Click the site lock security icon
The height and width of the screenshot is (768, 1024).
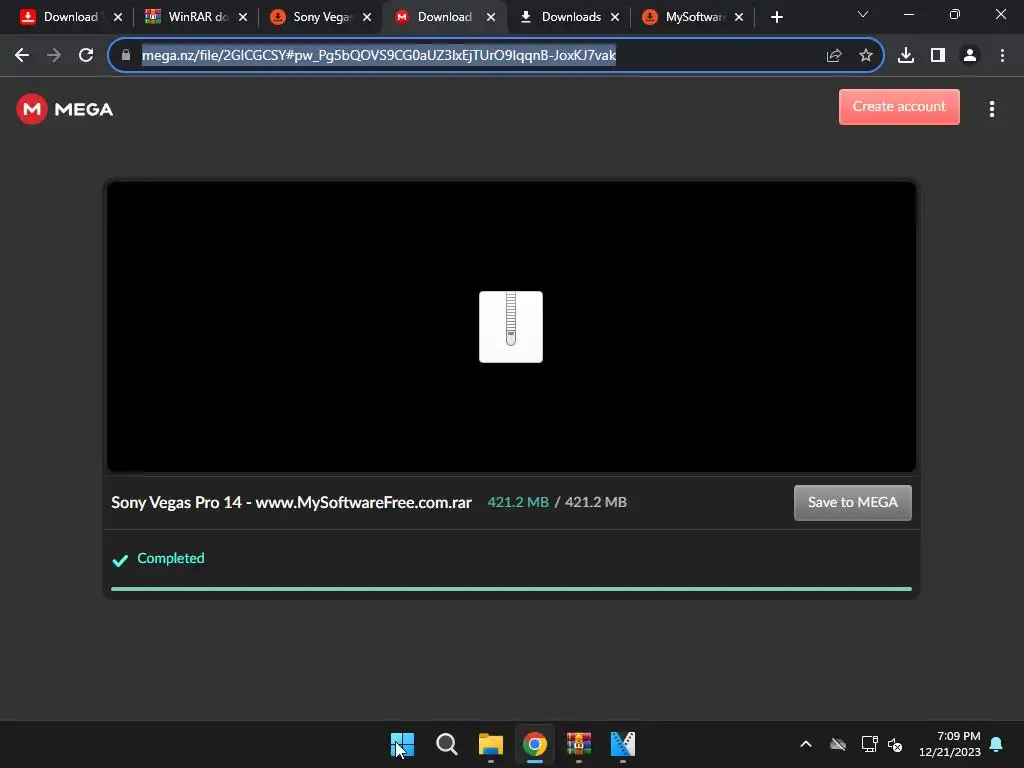point(126,55)
